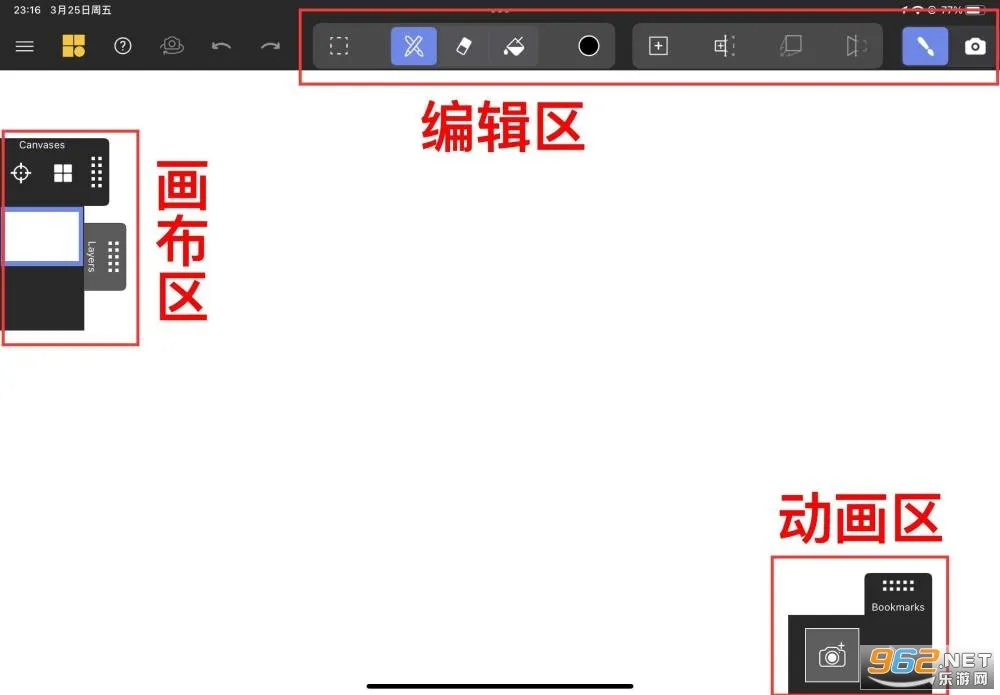Switch to the eraser tool
This screenshot has height=695, width=1000.
pos(463,46)
